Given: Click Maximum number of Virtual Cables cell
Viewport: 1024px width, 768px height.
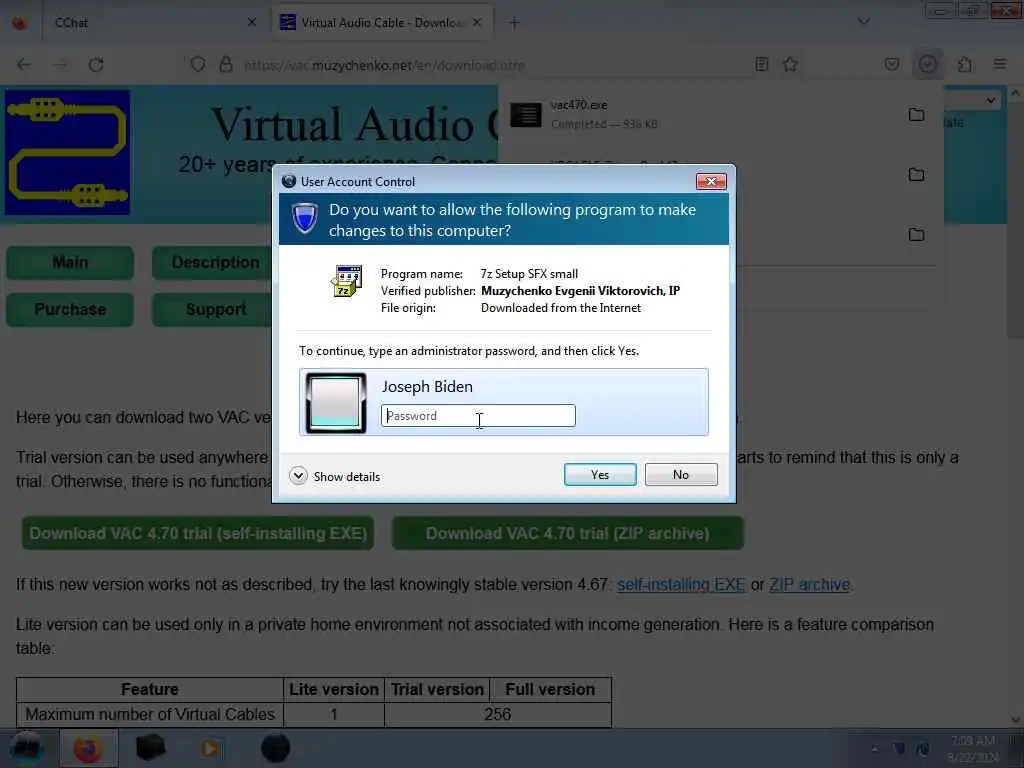Looking at the screenshot, I should pos(150,714).
